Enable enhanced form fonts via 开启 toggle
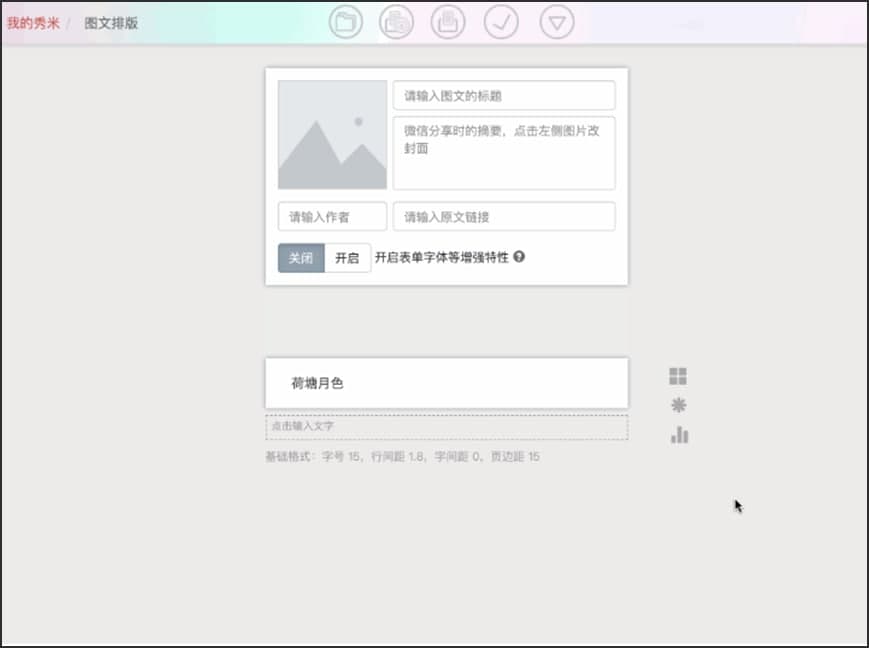Viewport: 869px width, 648px height. tap(346, 257)
